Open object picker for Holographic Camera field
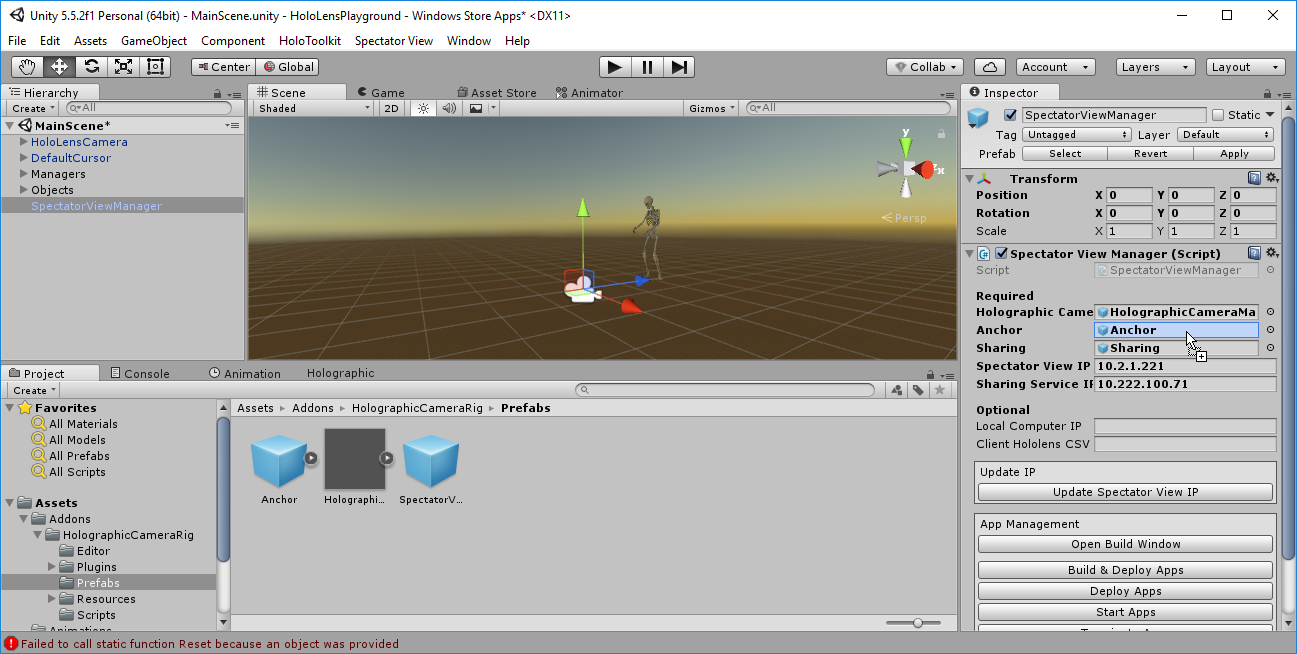Viewport: 1297px width, 654px height. [x=1270, y=312]
